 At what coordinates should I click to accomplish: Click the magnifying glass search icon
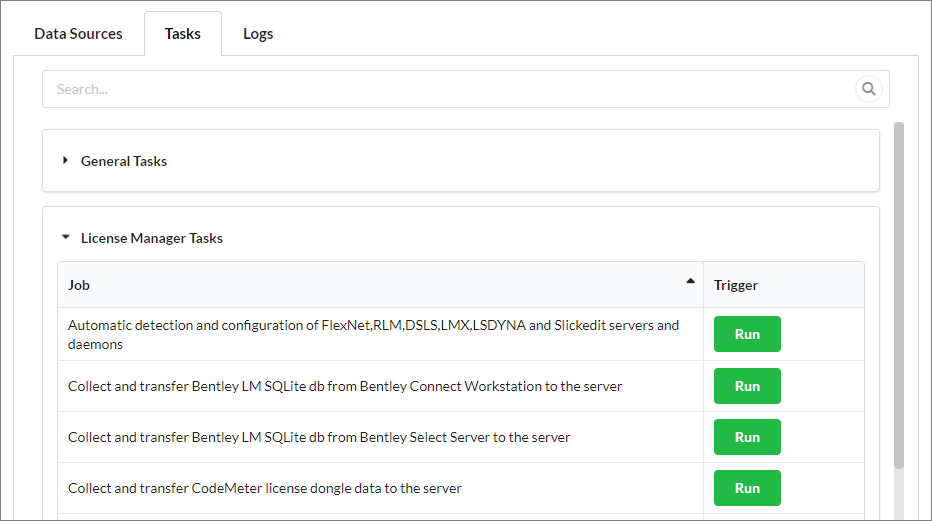click(868, 89)
